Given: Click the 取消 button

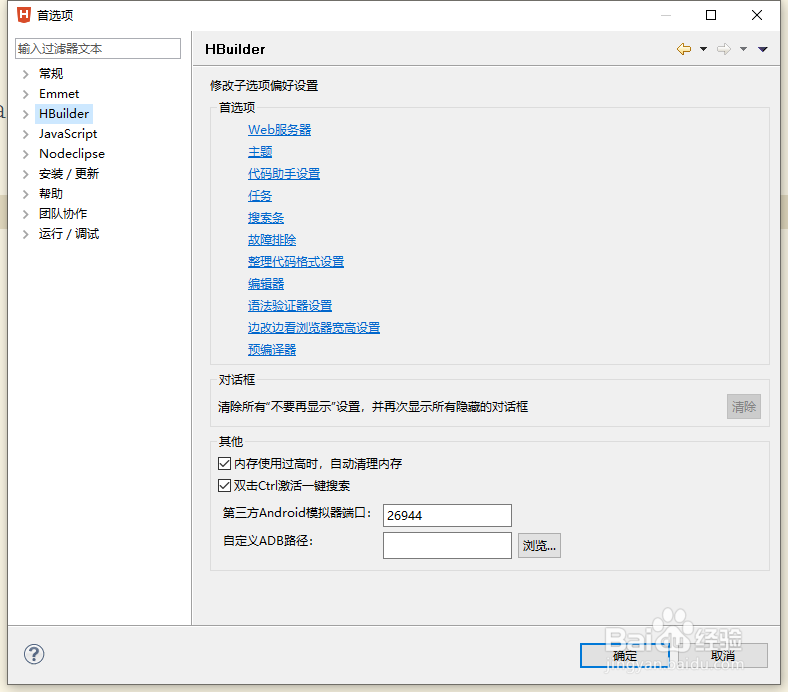Looking at the screenshot, I should pyautogui.click(x=723, y=655).
